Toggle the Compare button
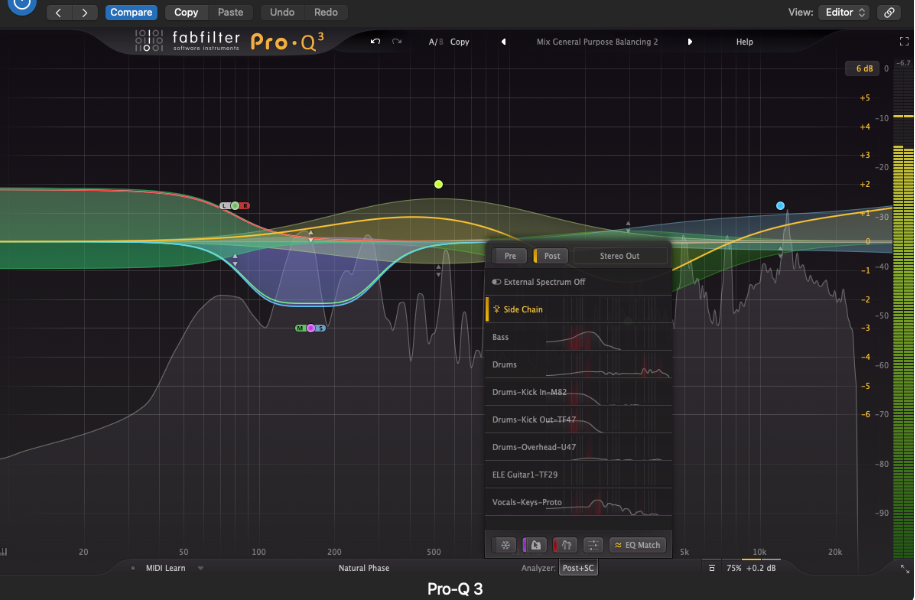915x600 pixels. click(x=131, y=12)
